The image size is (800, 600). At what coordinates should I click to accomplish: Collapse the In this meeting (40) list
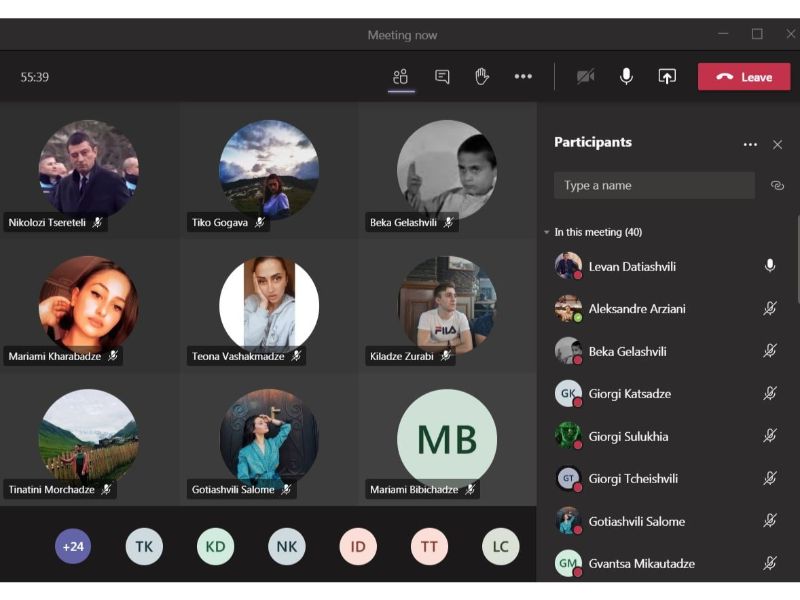point(546,232)
